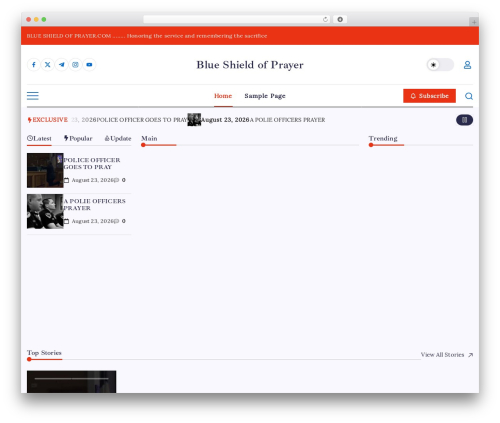Open the Sample Page menu item
Viewport: 500px width, 423px height.
point(265,96)
